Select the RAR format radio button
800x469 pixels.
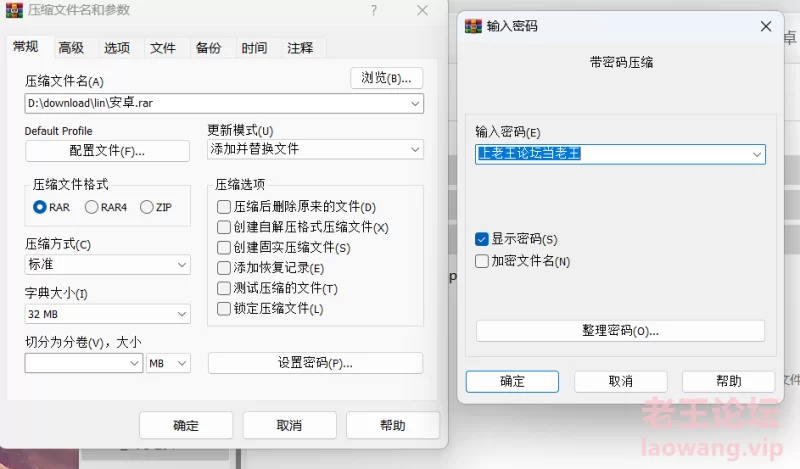point(40,207)
